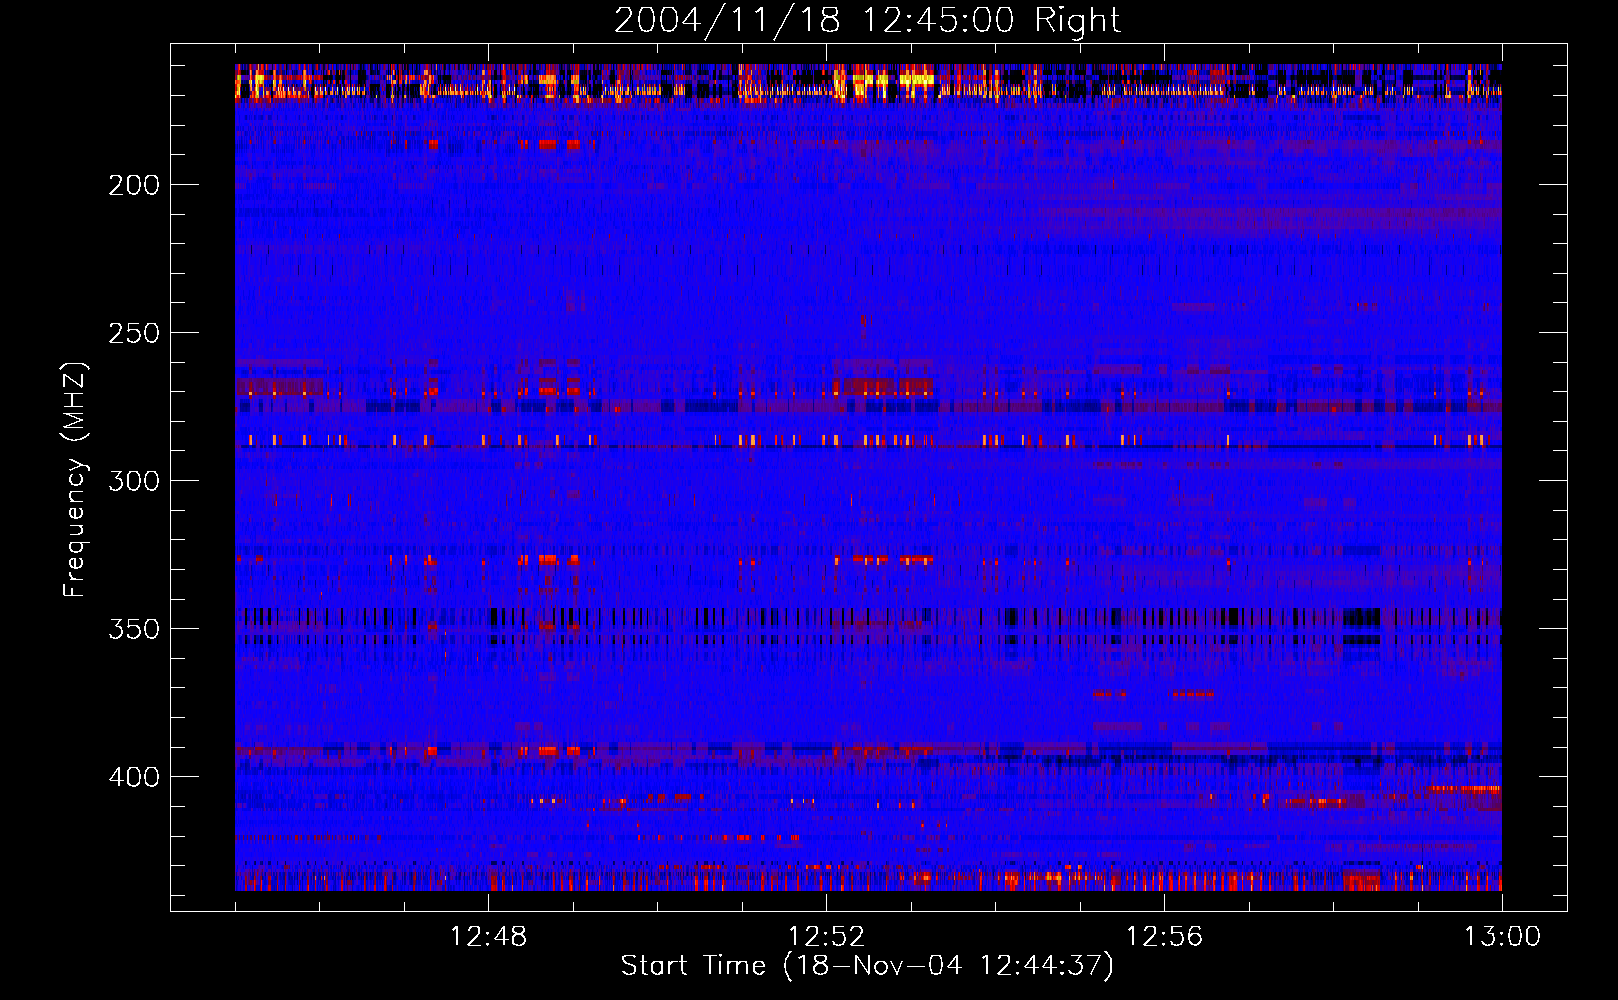1618x1000 pixels.
Task: Click the 12:48 time tick label
Action: (x=488, y=937)
